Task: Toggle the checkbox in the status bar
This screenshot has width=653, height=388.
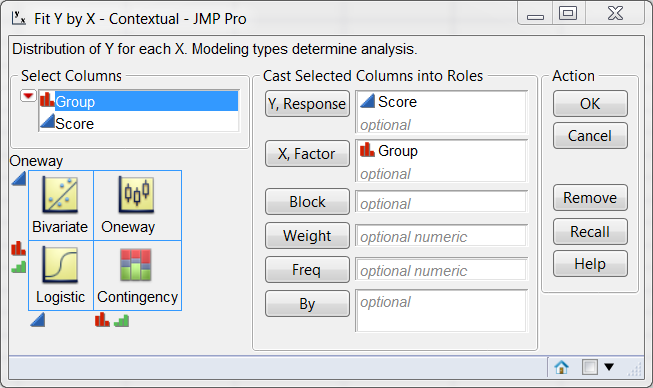Action: click(590, 367)
